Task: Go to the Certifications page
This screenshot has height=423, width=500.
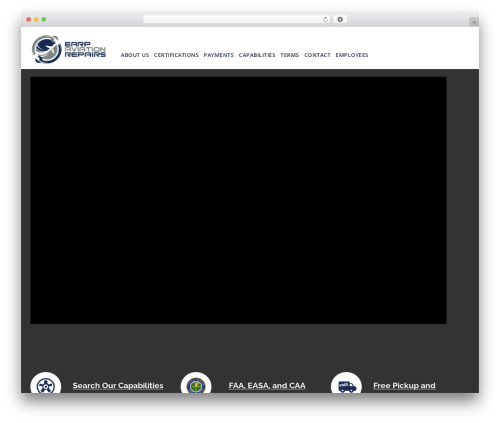Action: 176,55
